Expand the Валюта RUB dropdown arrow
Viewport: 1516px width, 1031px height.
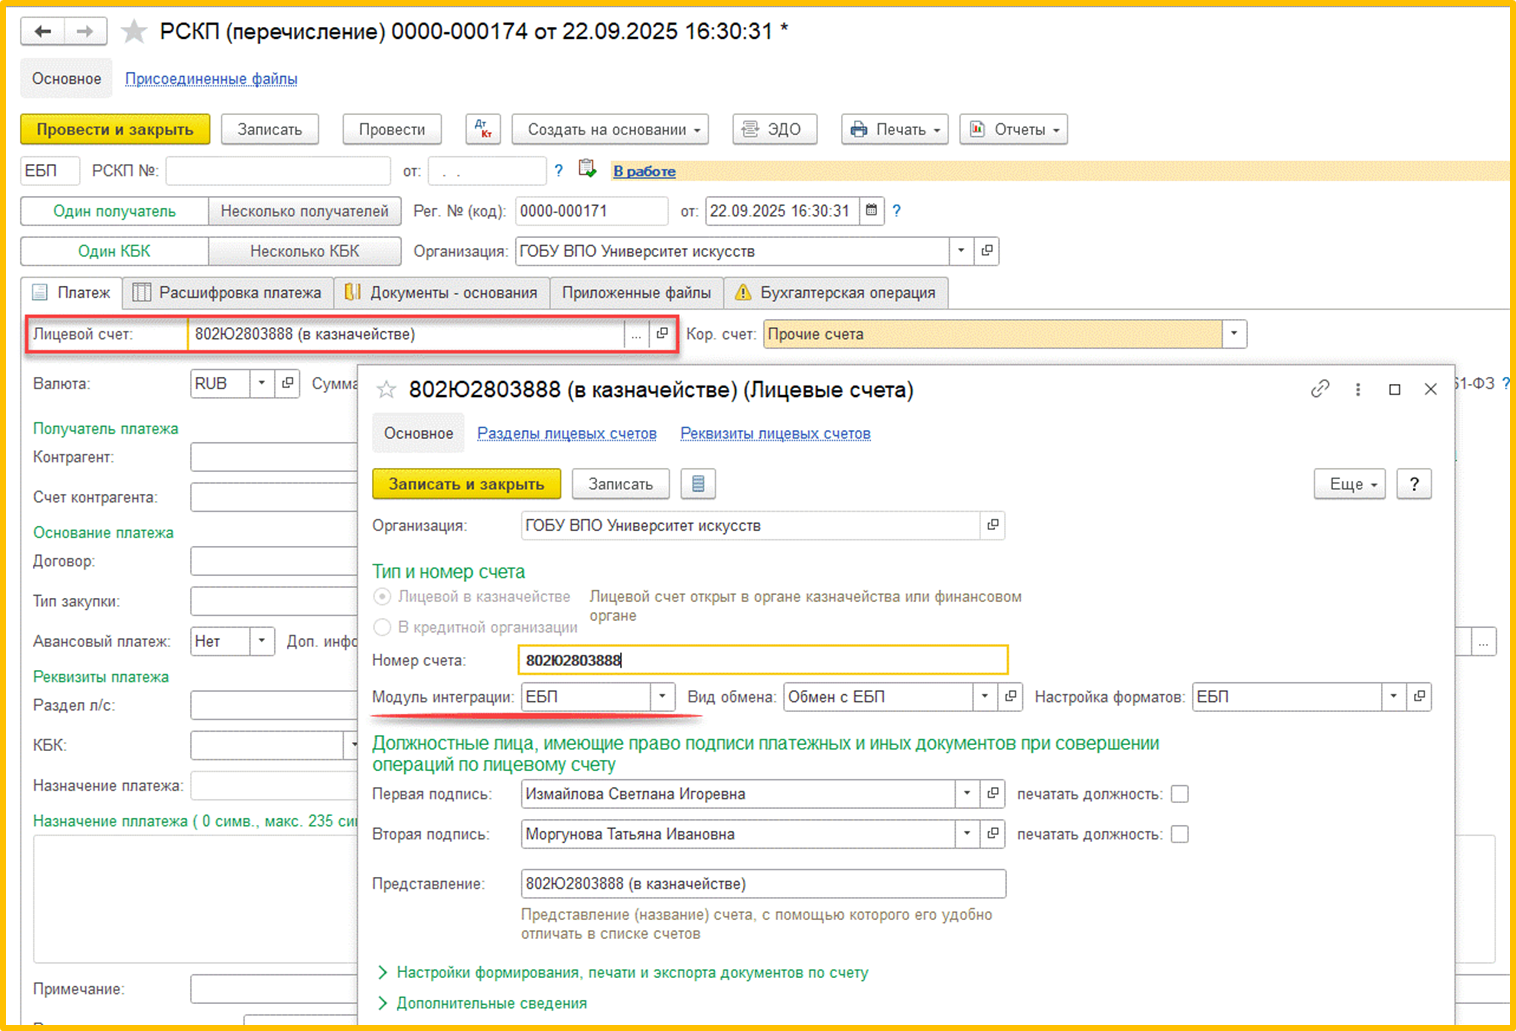(x=261, y=384)
